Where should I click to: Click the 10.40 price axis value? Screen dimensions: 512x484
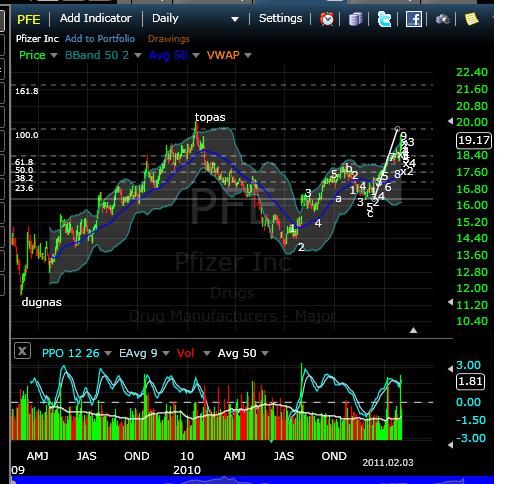click(472, 321)
